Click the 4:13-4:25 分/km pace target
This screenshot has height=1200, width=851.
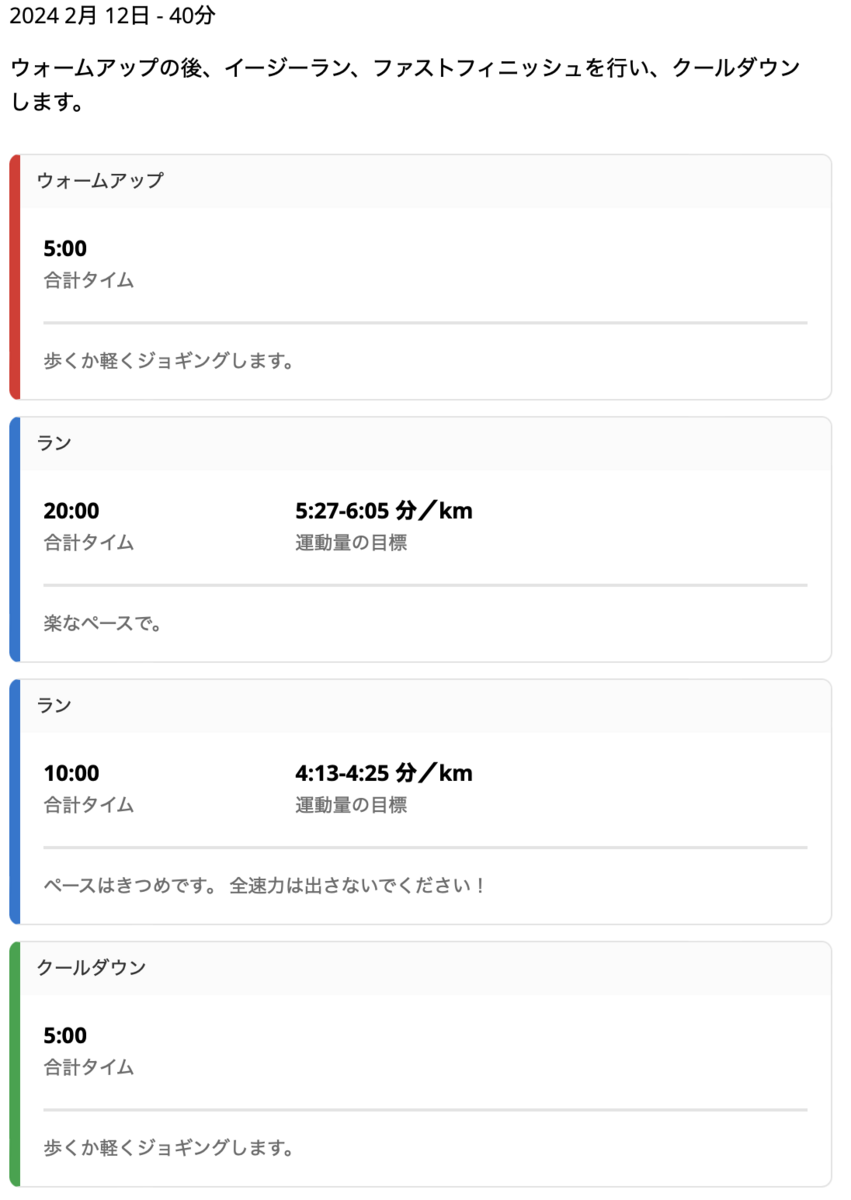pyautogui.click(x=384, y=773)
